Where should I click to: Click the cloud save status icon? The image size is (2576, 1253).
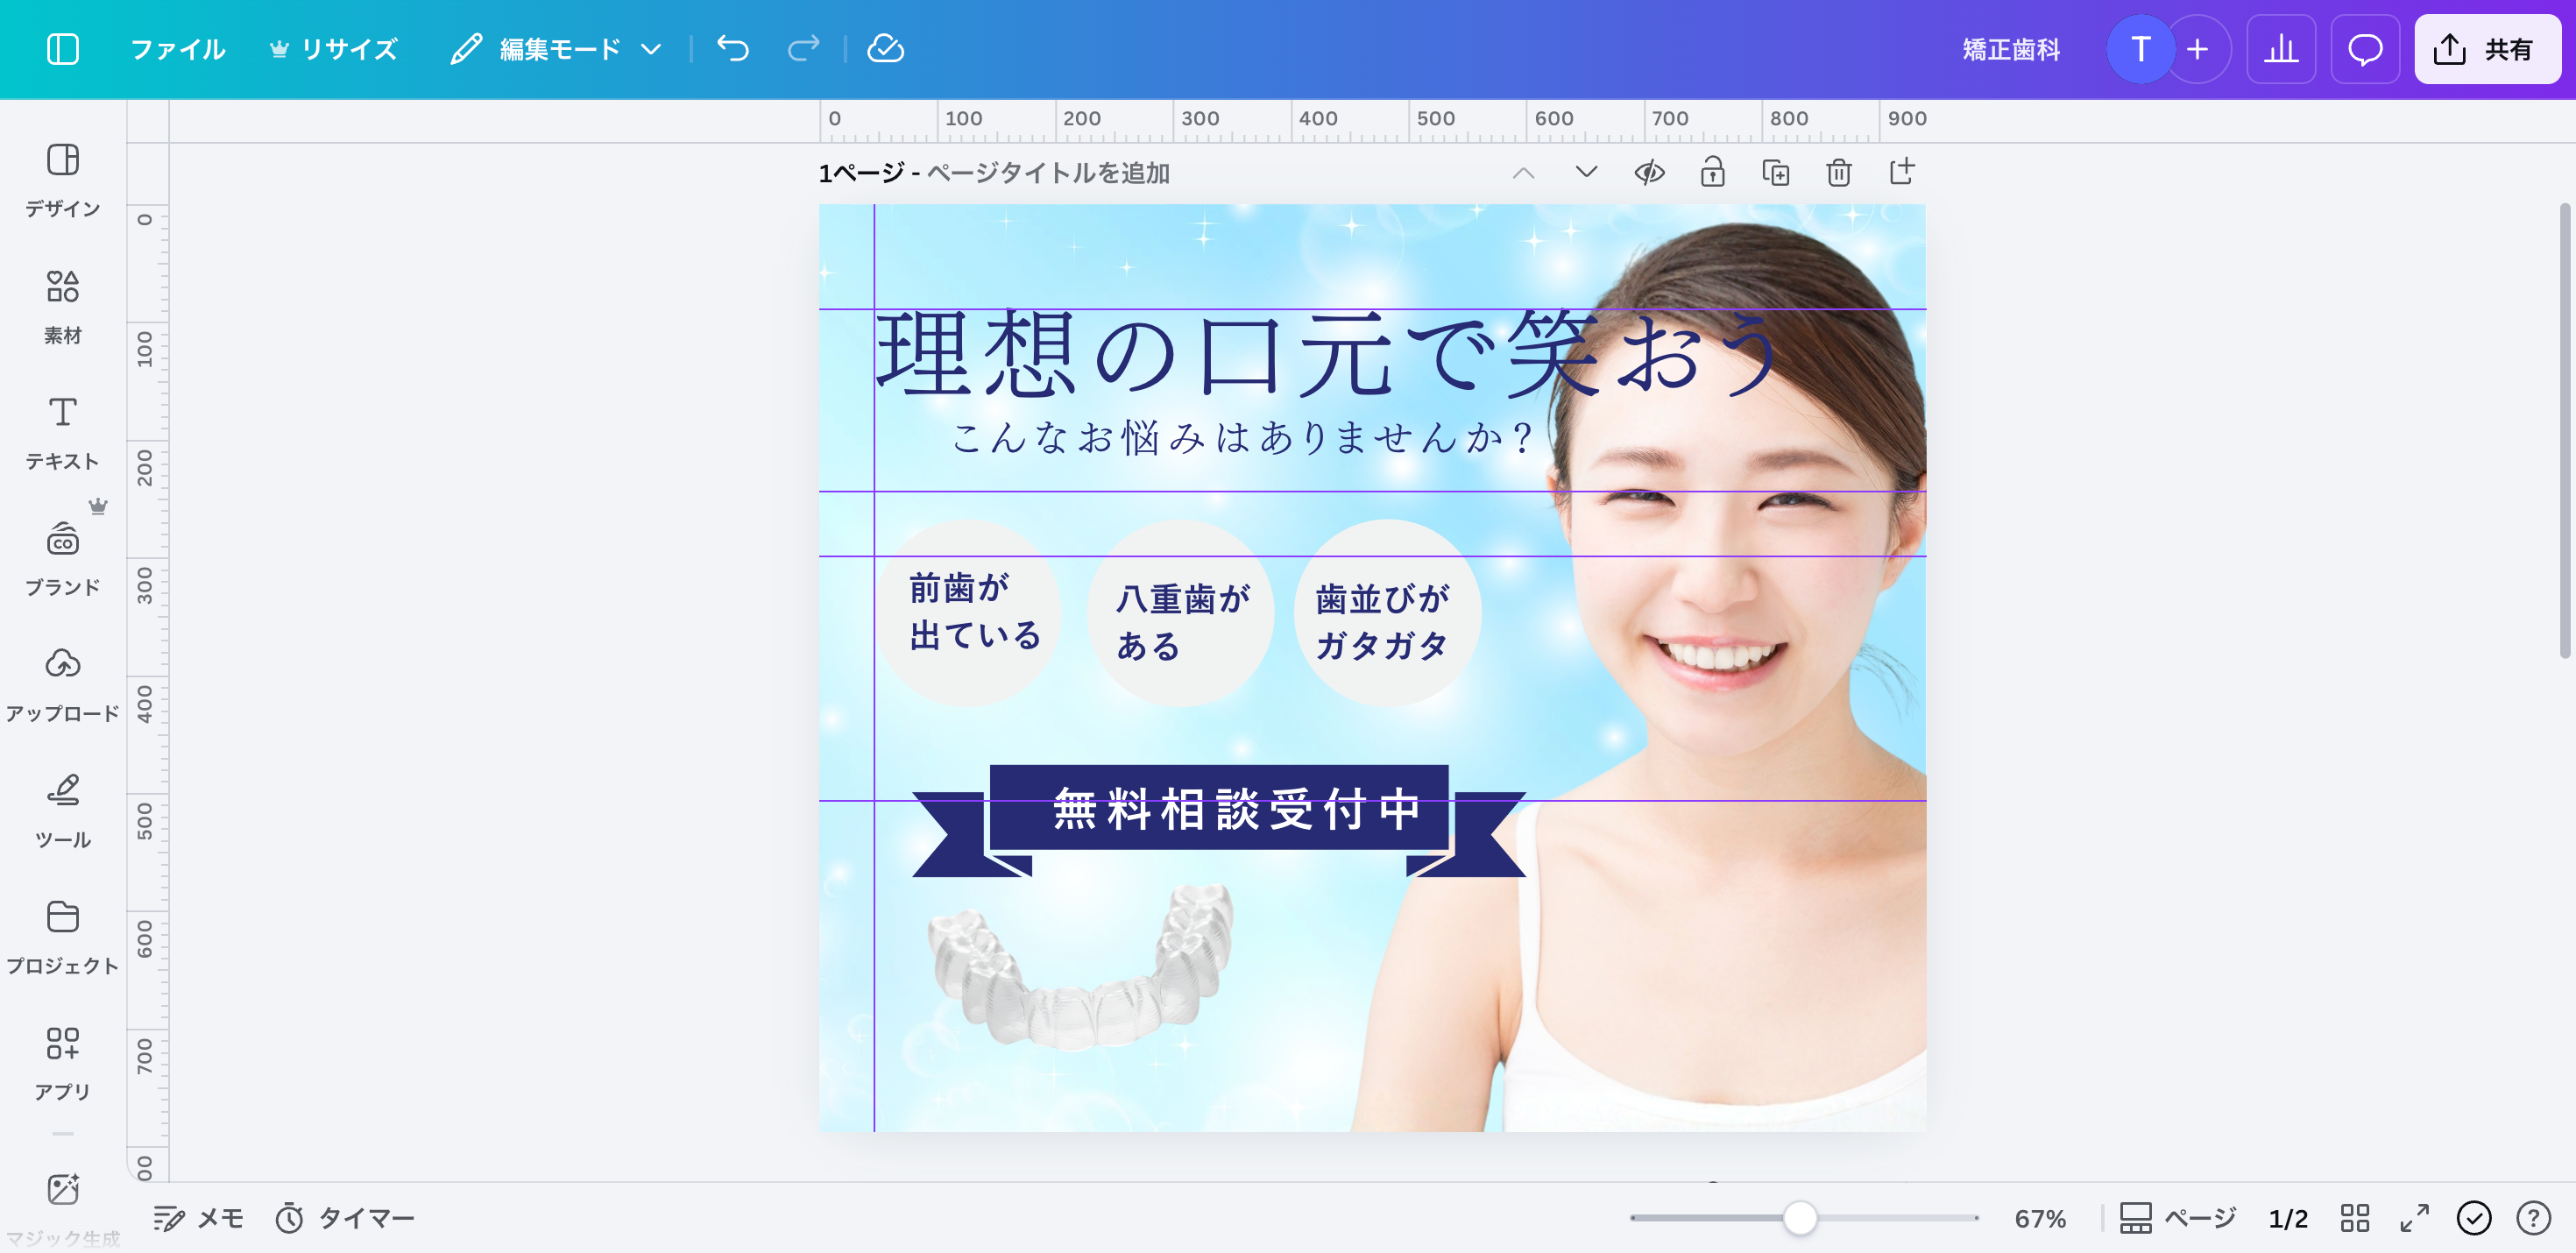(885, 48)
